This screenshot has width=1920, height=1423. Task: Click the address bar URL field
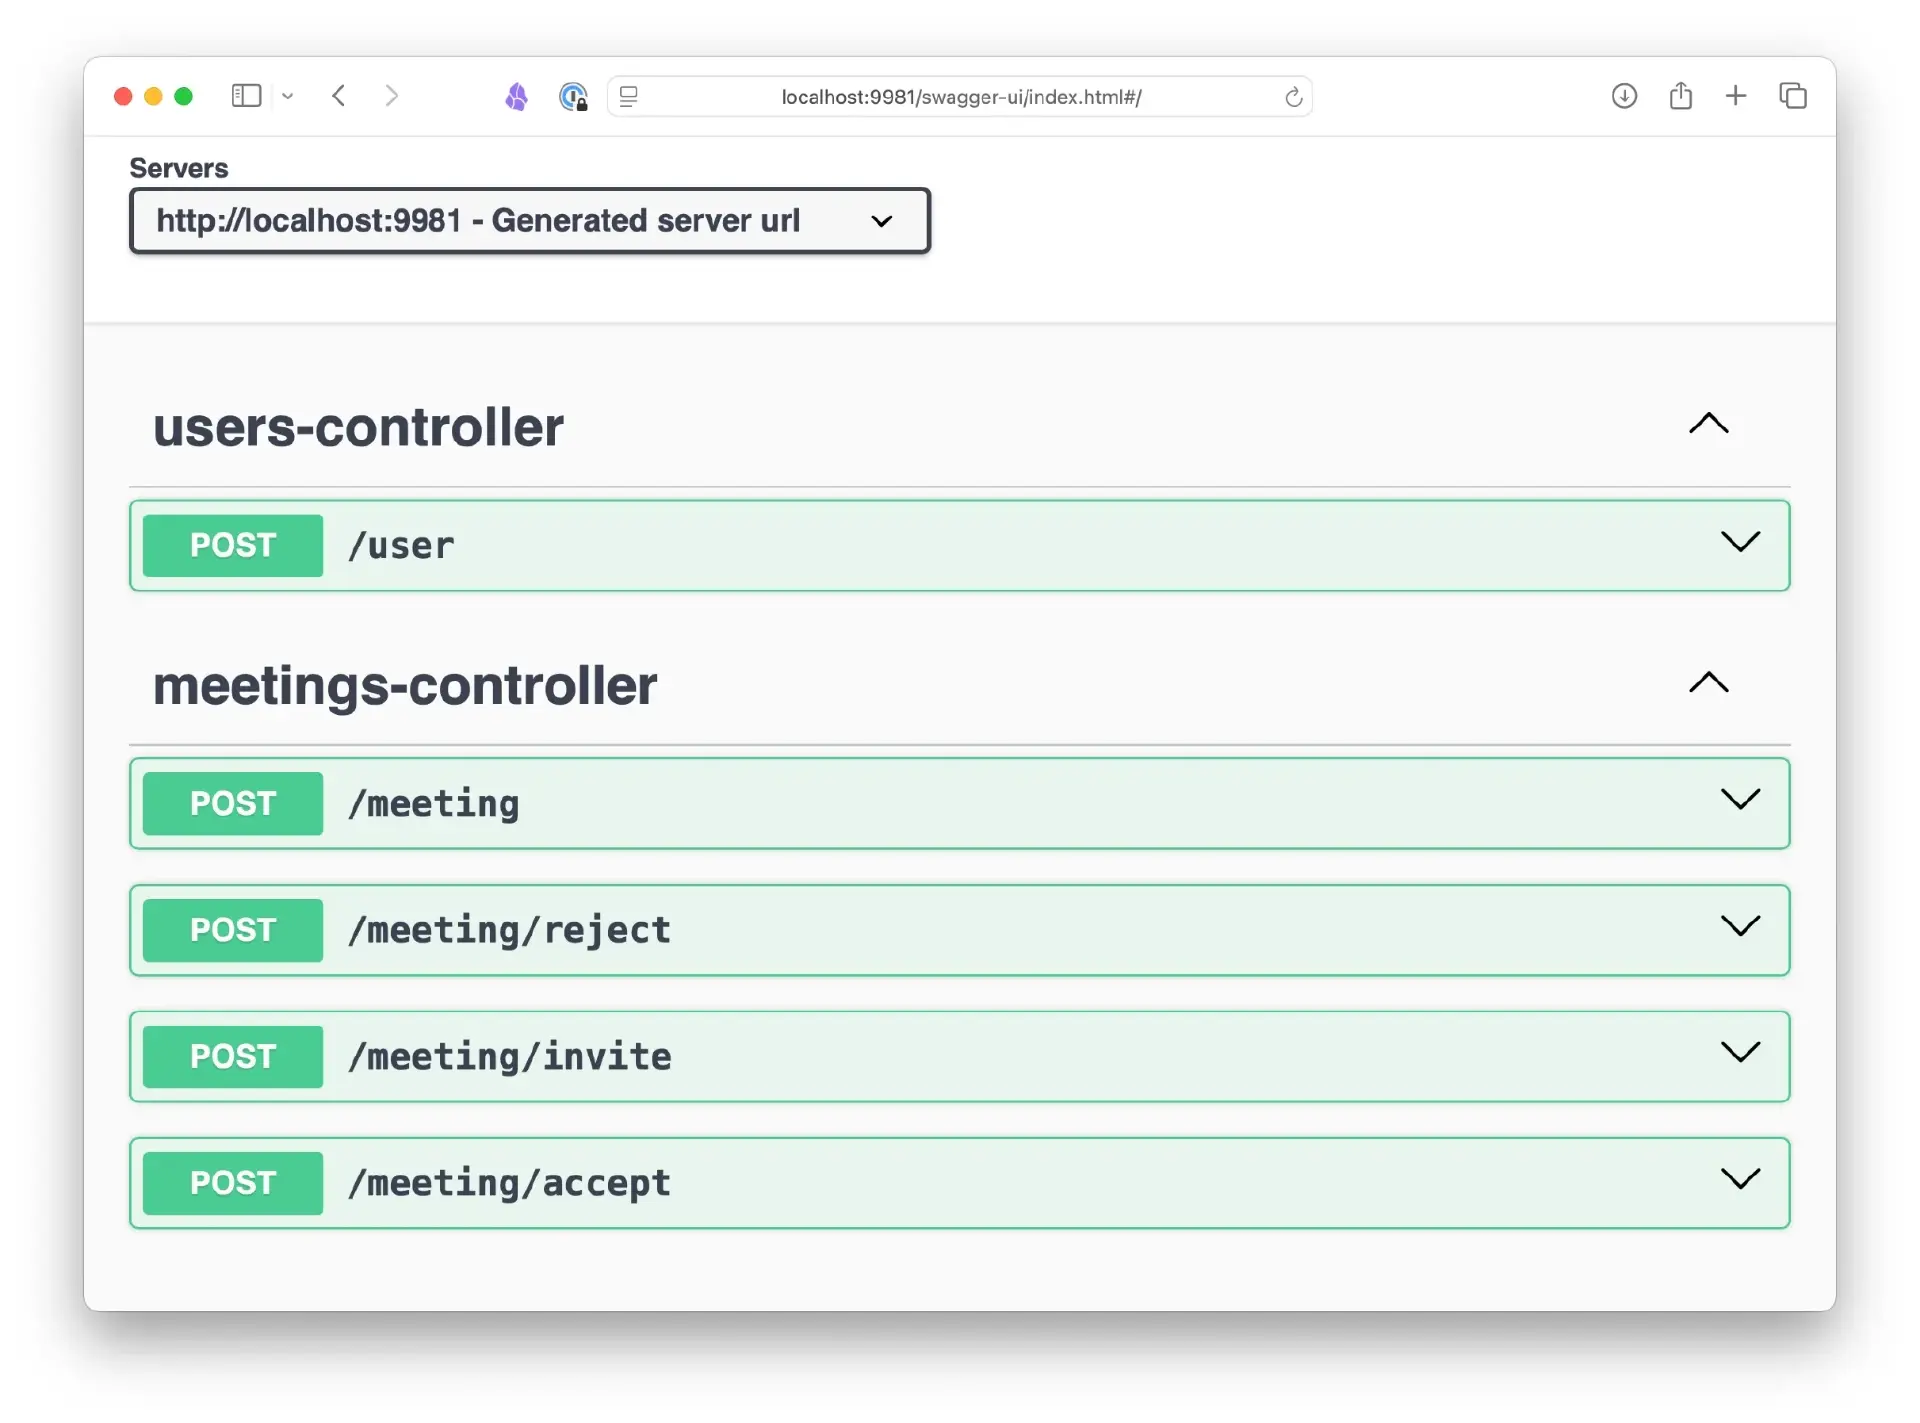click(960, 97)
